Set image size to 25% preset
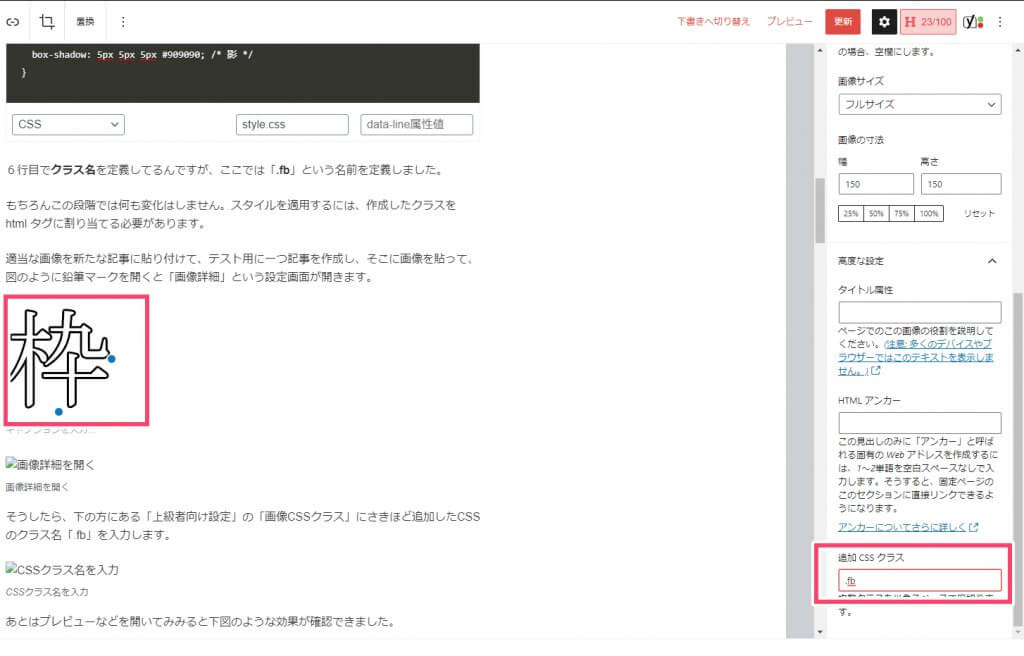This screenshot has height=656, width=1024. coord(850,214)
